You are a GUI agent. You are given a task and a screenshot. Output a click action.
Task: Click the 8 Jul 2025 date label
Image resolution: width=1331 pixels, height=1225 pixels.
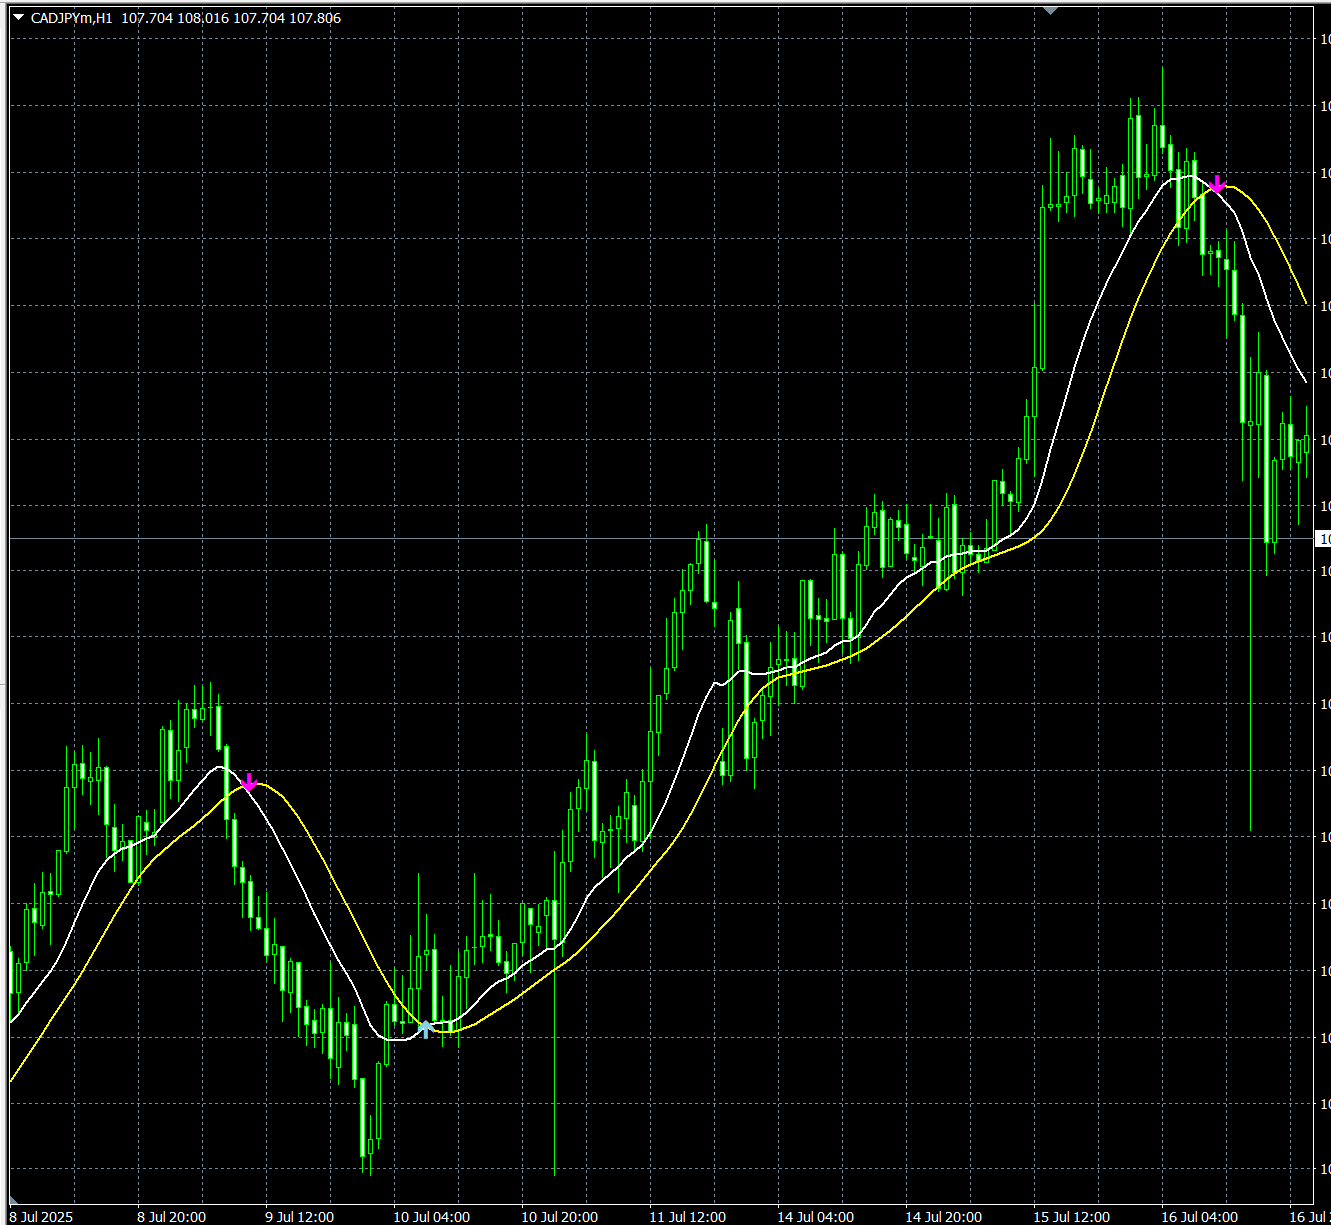click(x=41, y=1217)
